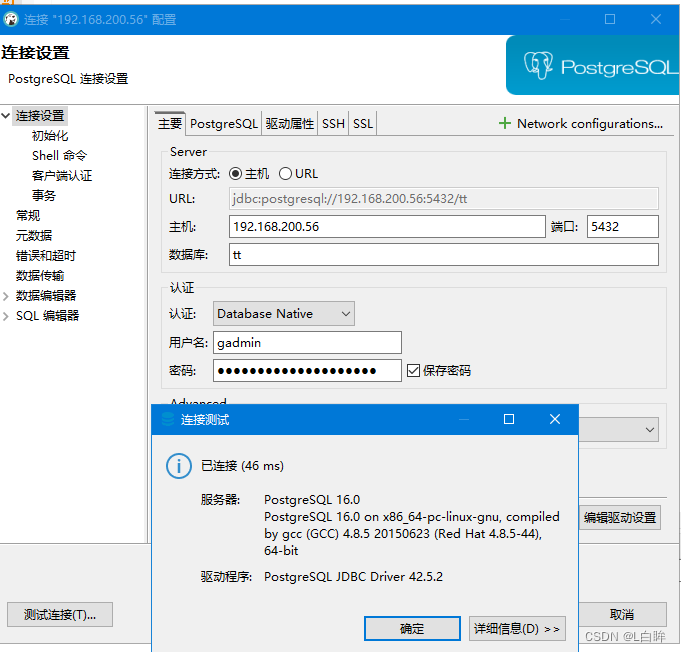Image resolution: width=681 pixels, height=652 pixels.
Task: Click the 取消 button
Action: pyautogui.click(x=622, y=614)
